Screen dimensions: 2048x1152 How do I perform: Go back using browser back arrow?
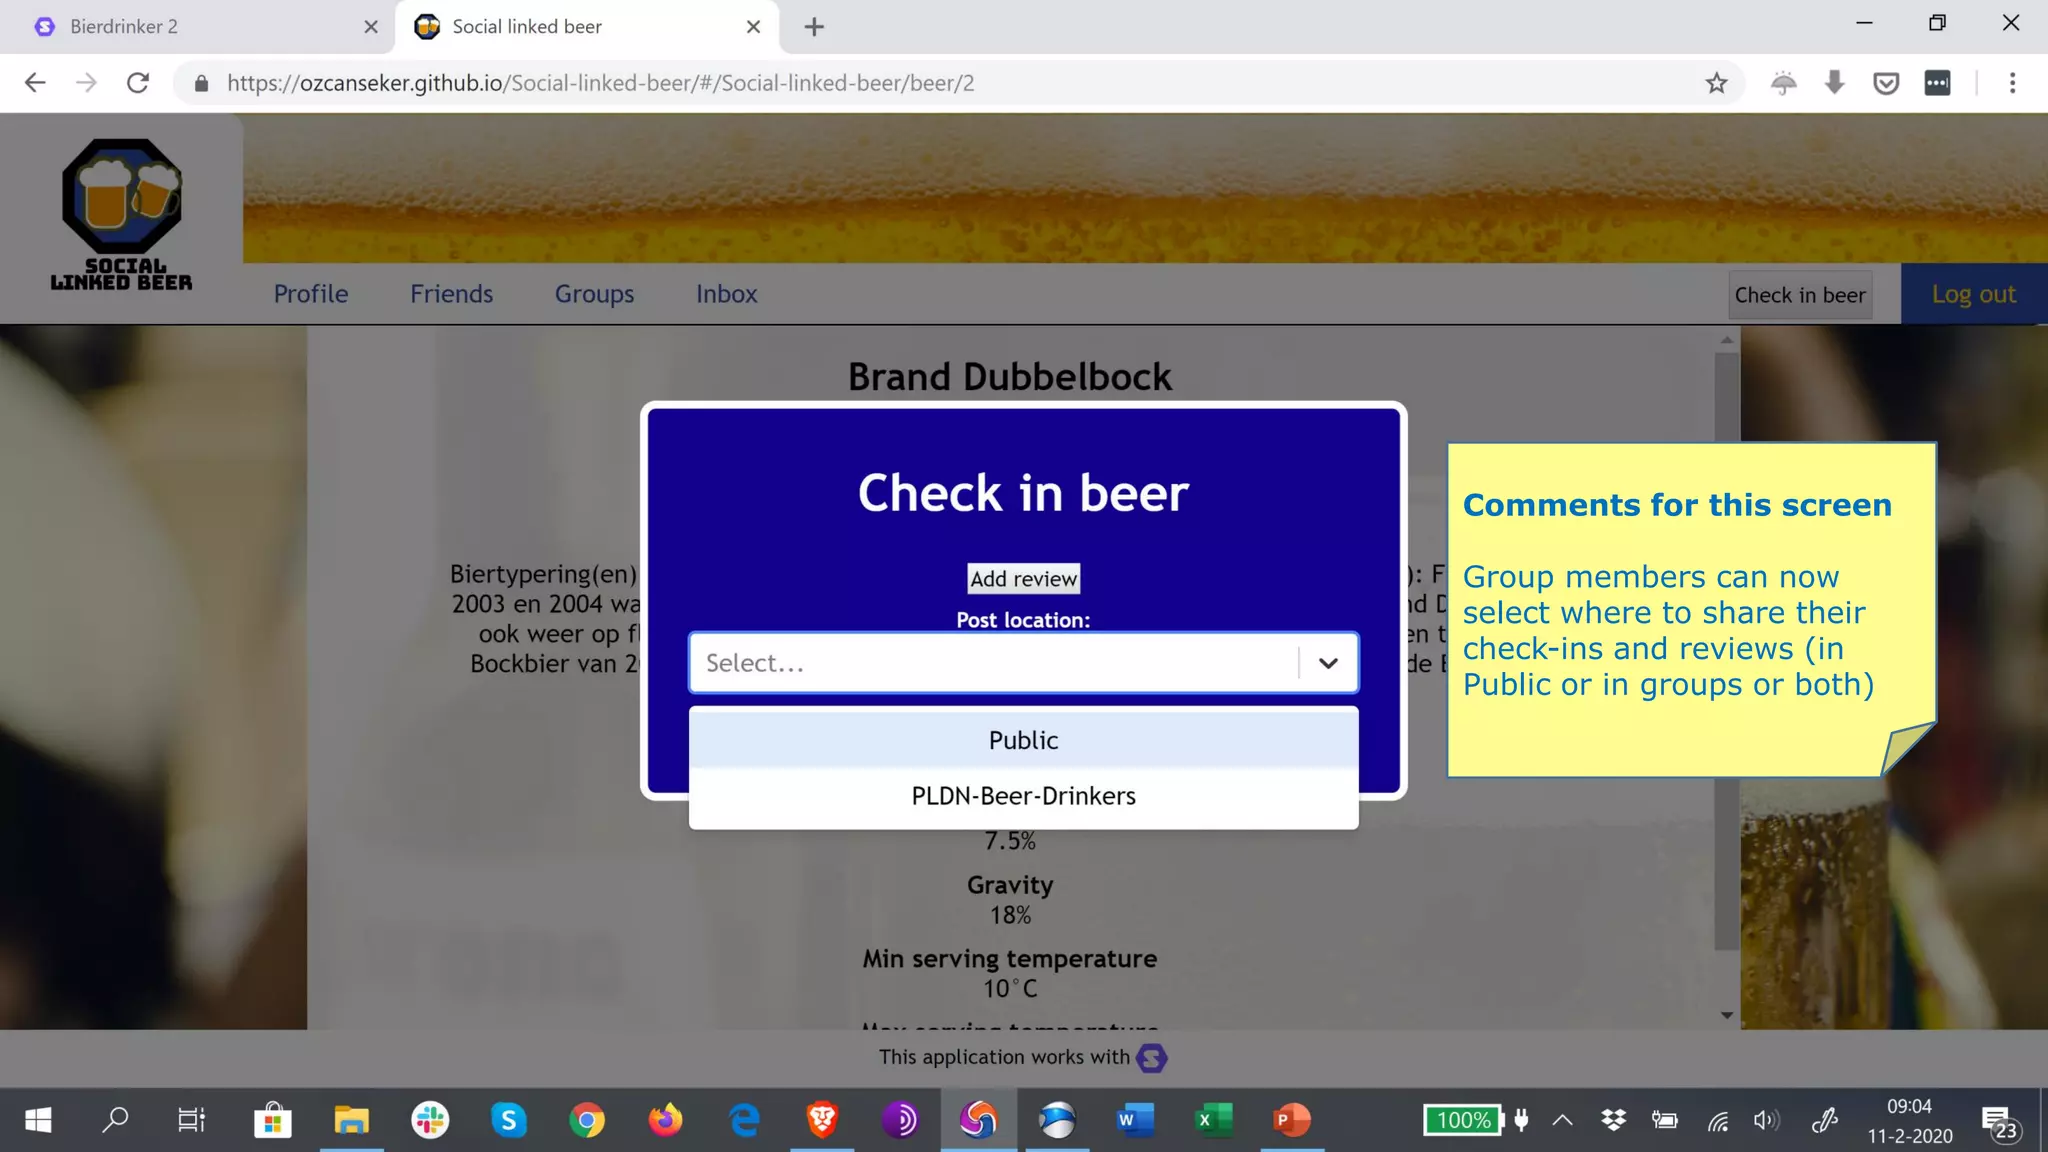(x=35, y=83)
